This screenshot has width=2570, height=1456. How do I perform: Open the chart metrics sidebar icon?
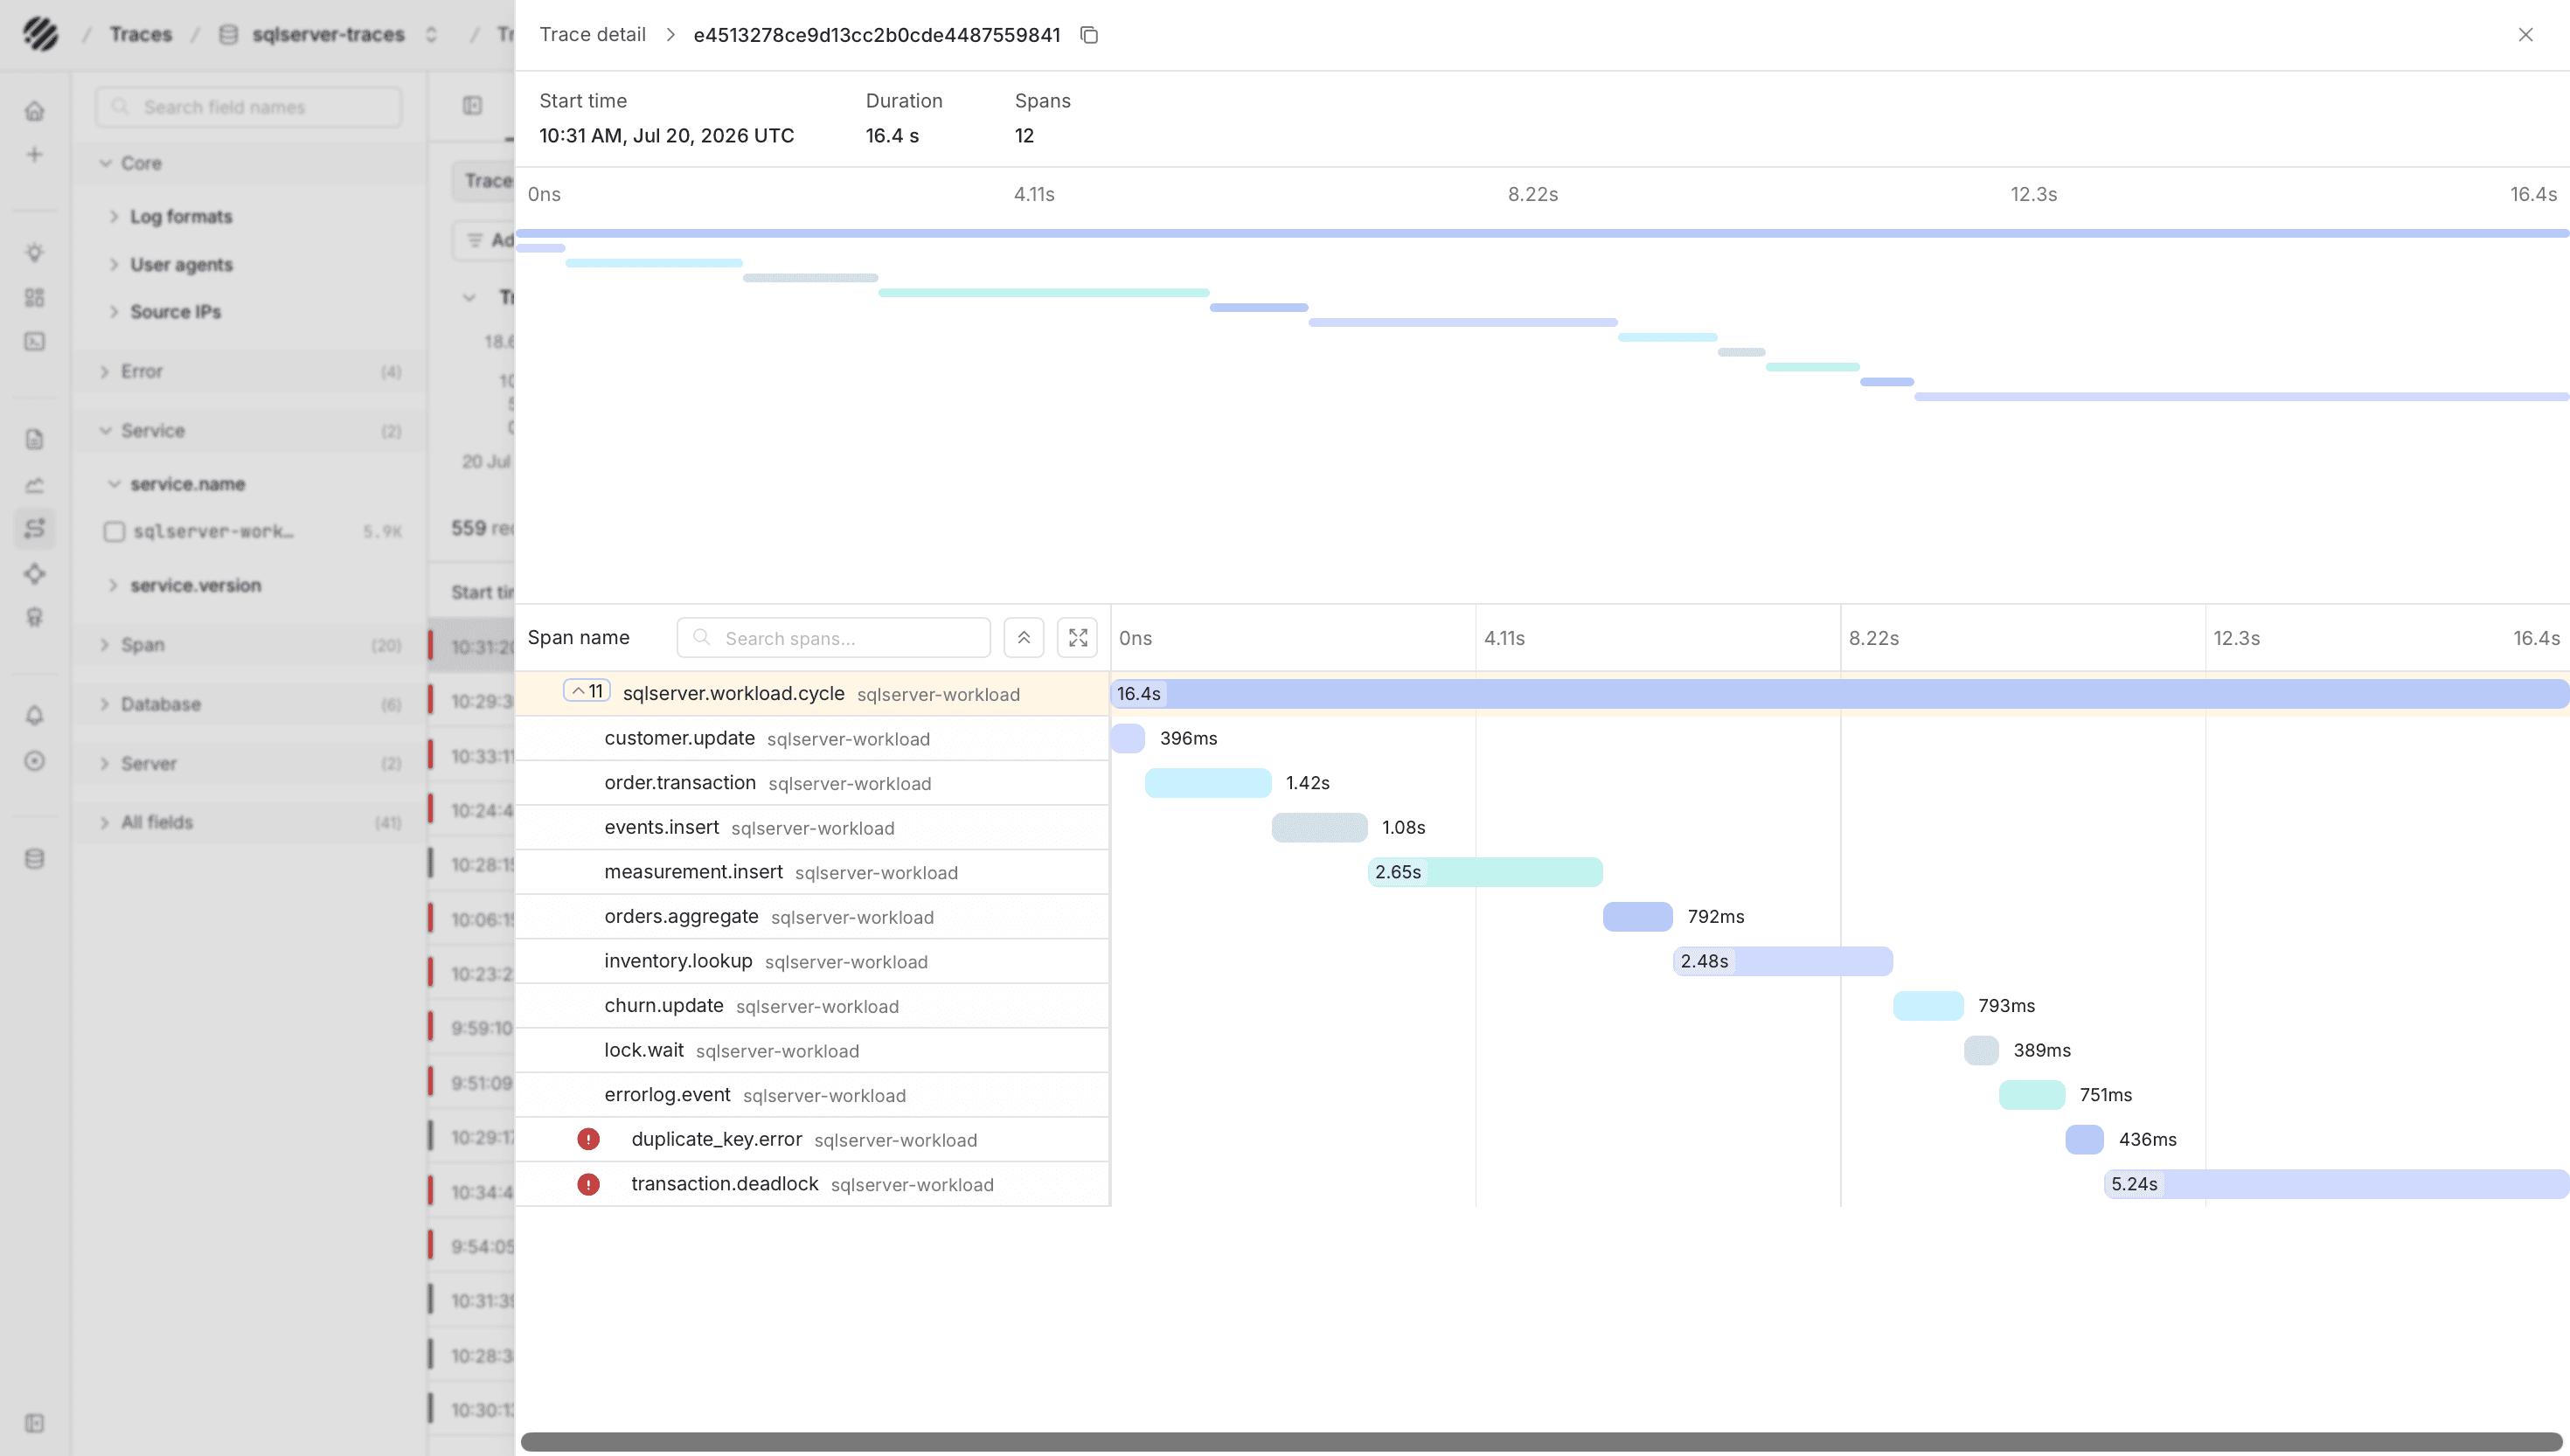click(x=34, y=485)
